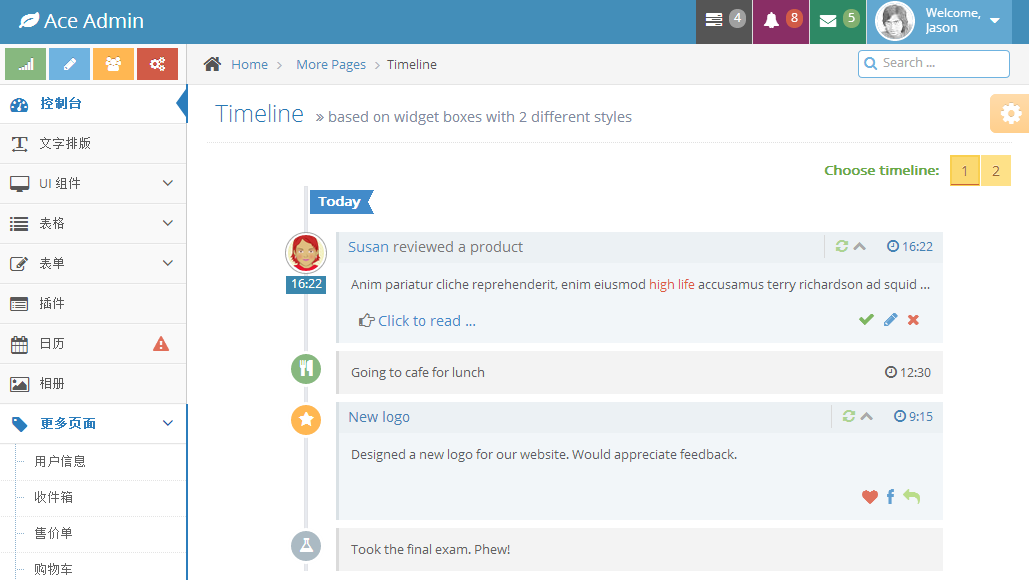Reload the Susan reviewed a product widget
1029x580 pixels.
pyautogui.click(x=842, y=247)
